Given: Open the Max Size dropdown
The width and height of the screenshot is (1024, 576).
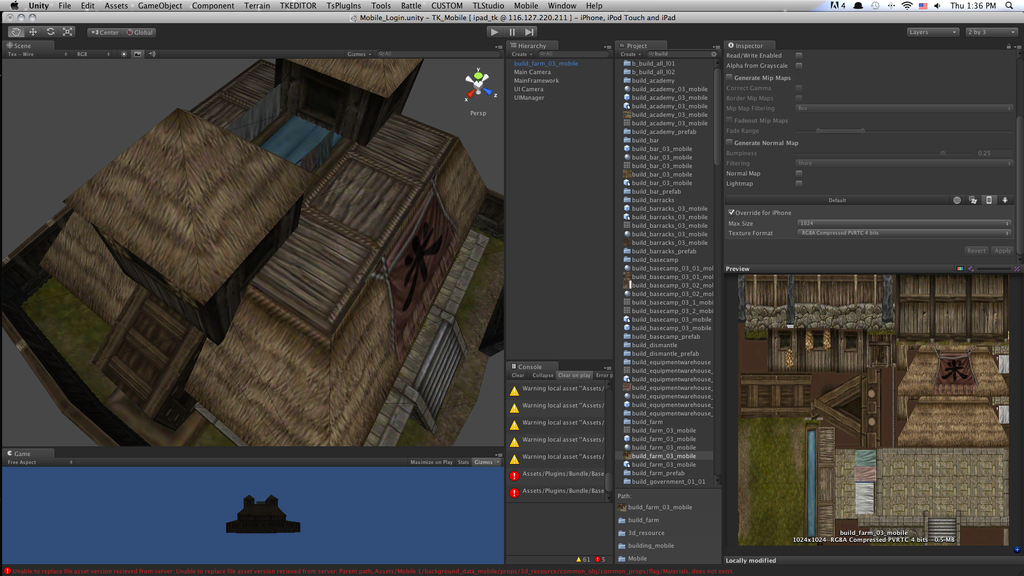Looking at the screenshot, I should point(904,223).
